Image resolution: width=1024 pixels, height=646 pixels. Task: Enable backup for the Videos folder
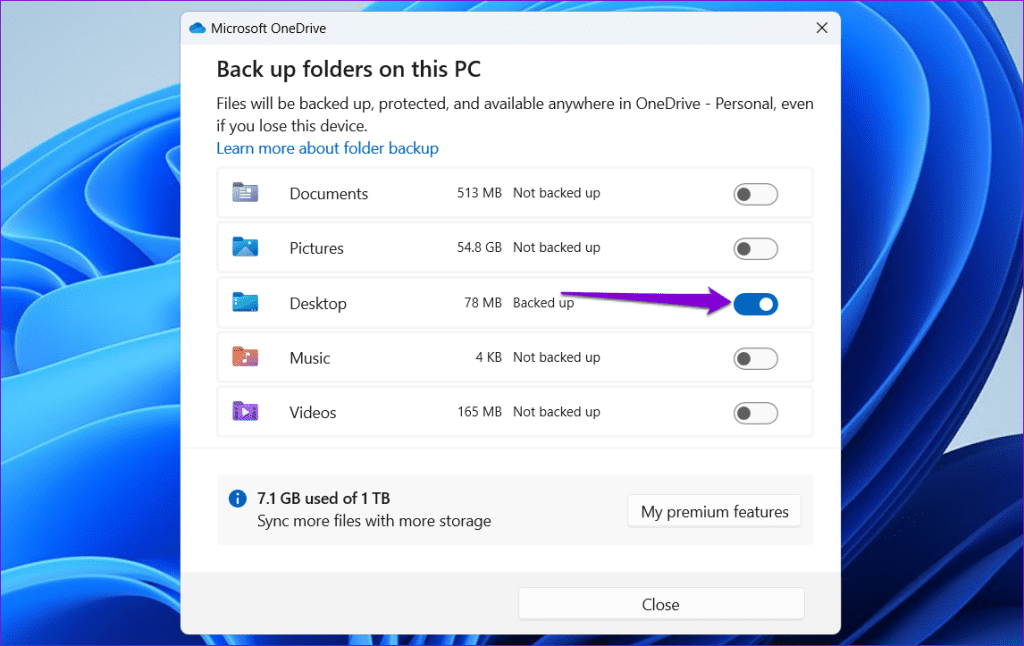click(x=755, y=411)
